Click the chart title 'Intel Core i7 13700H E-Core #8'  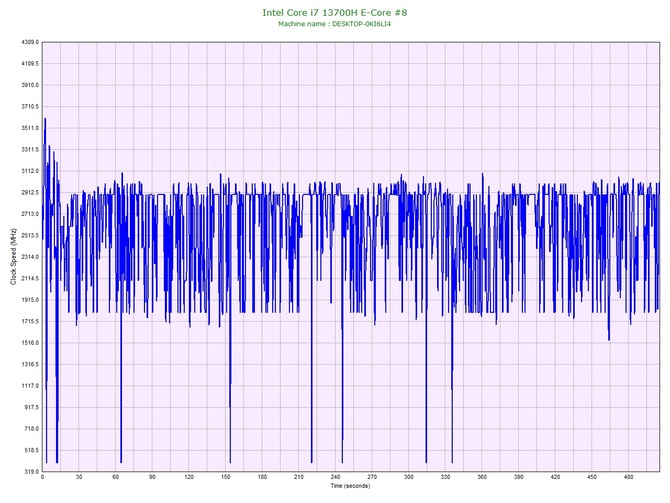(335, 12)
